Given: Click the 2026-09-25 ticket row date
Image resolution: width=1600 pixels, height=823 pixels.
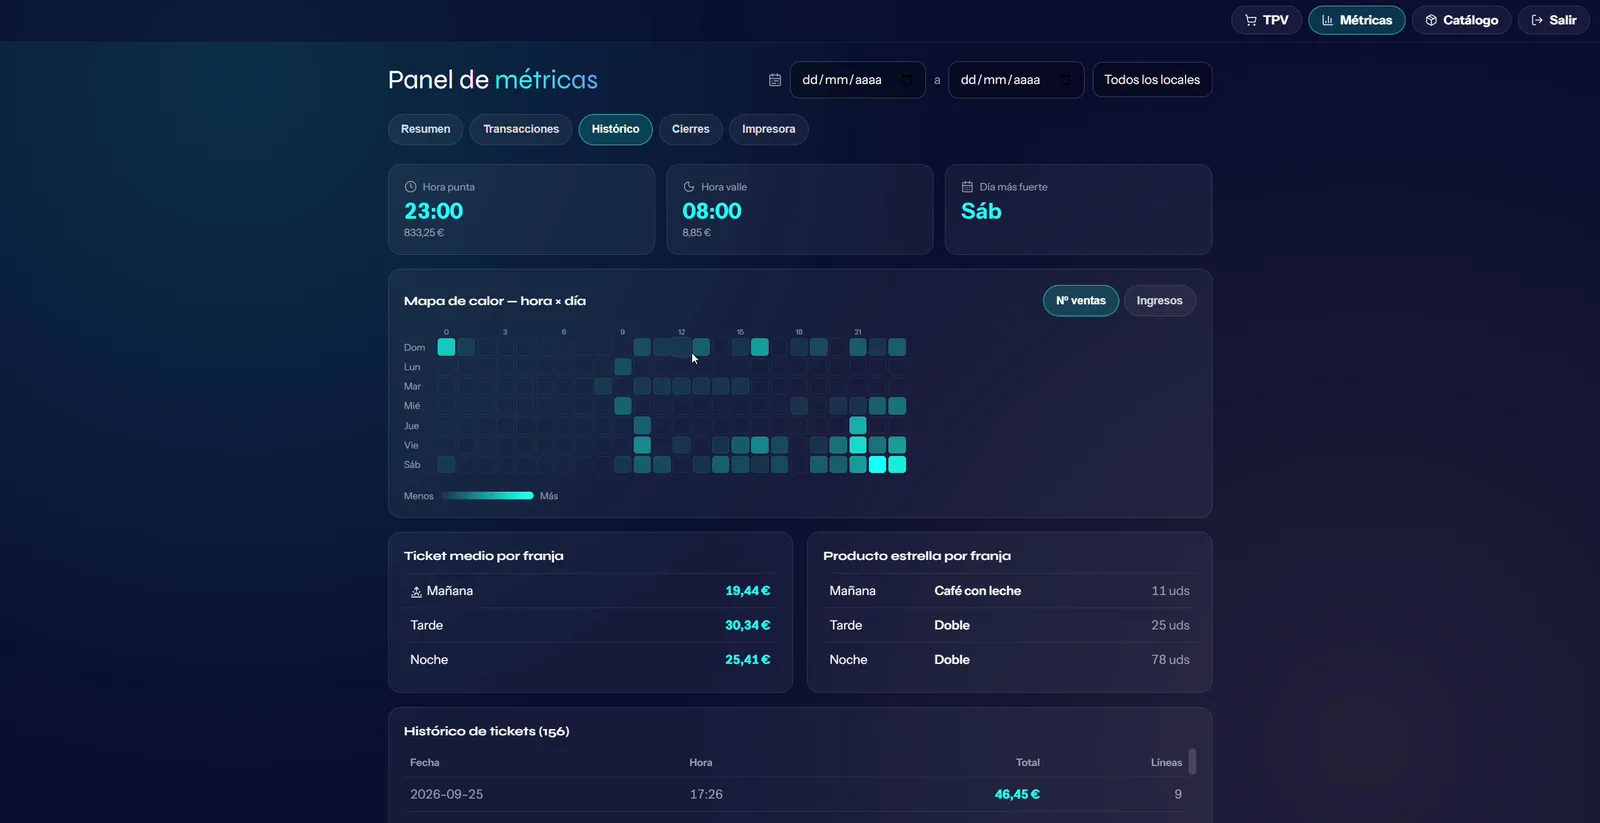Looking at the screenshot, I should pos(446,794).
